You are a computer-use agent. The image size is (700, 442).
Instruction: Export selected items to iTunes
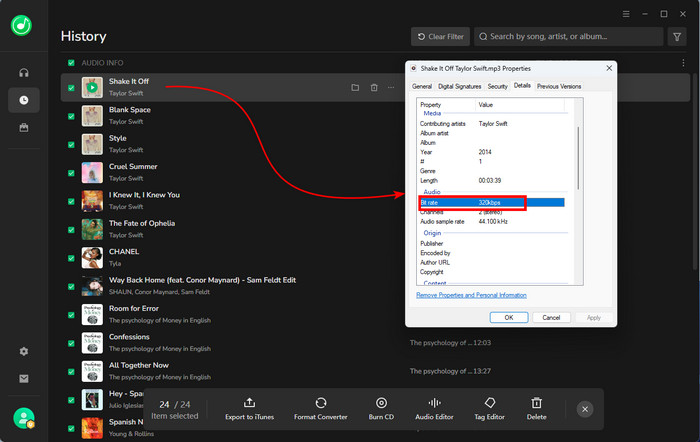coord(250,409)
